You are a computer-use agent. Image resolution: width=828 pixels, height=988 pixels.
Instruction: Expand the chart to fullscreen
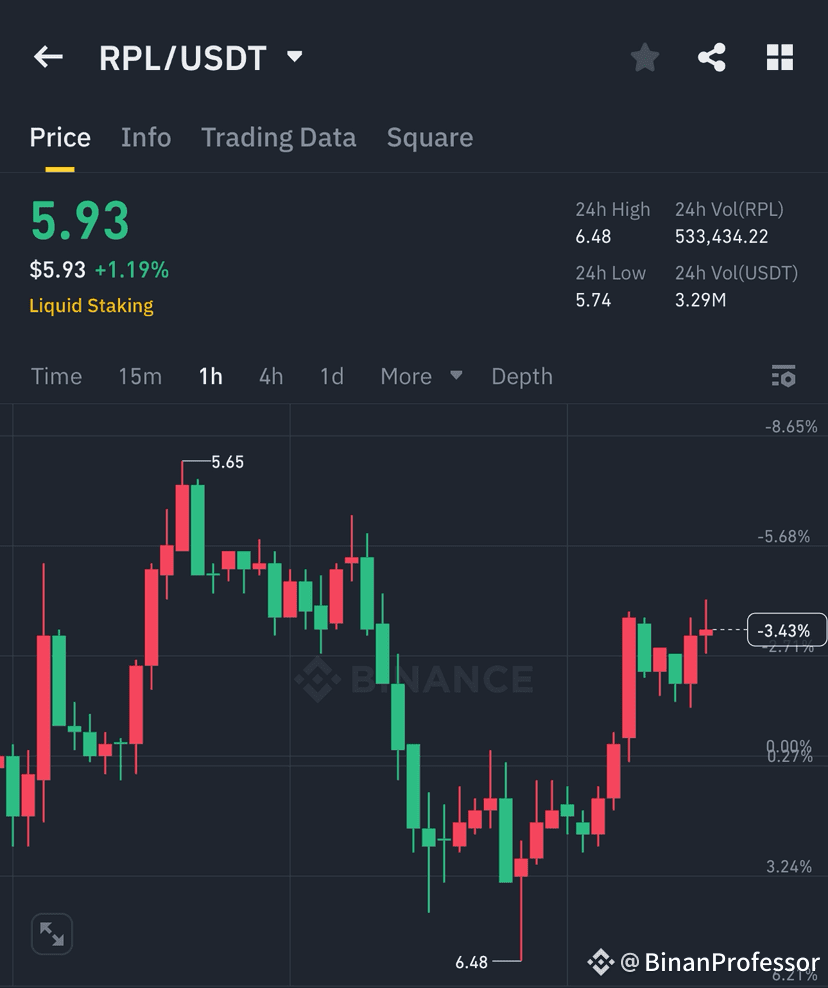coord(51,933)
